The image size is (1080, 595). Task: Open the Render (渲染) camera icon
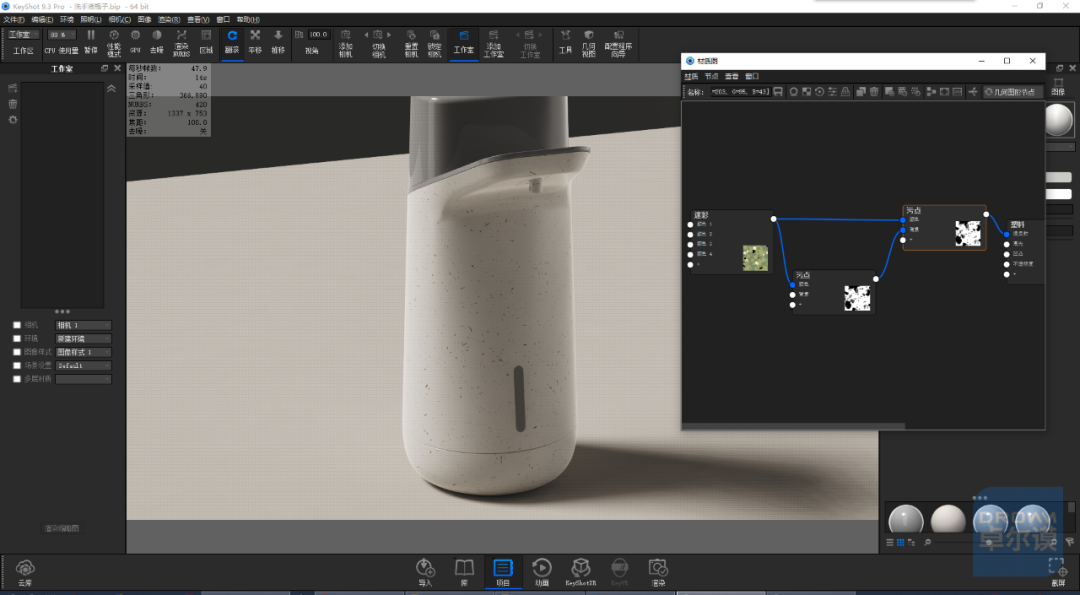(x=658, y=572)
